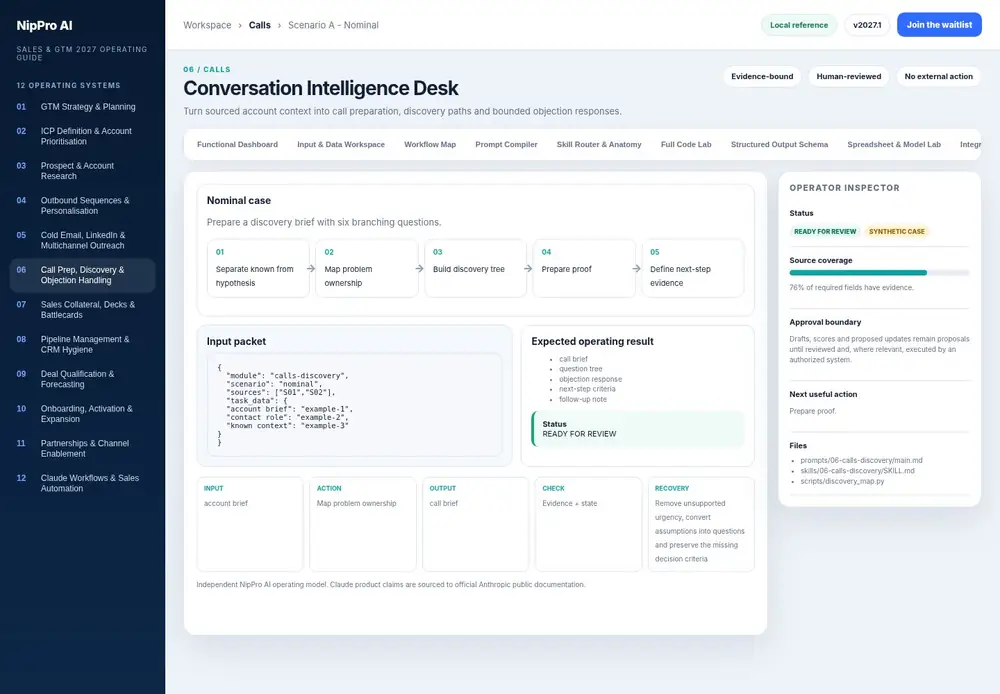Open ICP Definition & Account Prioritisation

(x=82, y=136)
